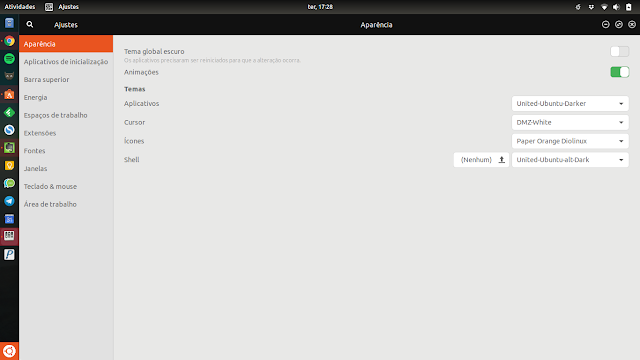This screenshot has width=640, height=360.
Task: Open the Cursor dropdown DMZ-White
Action: pyautogui.click(x=570, y=122)
